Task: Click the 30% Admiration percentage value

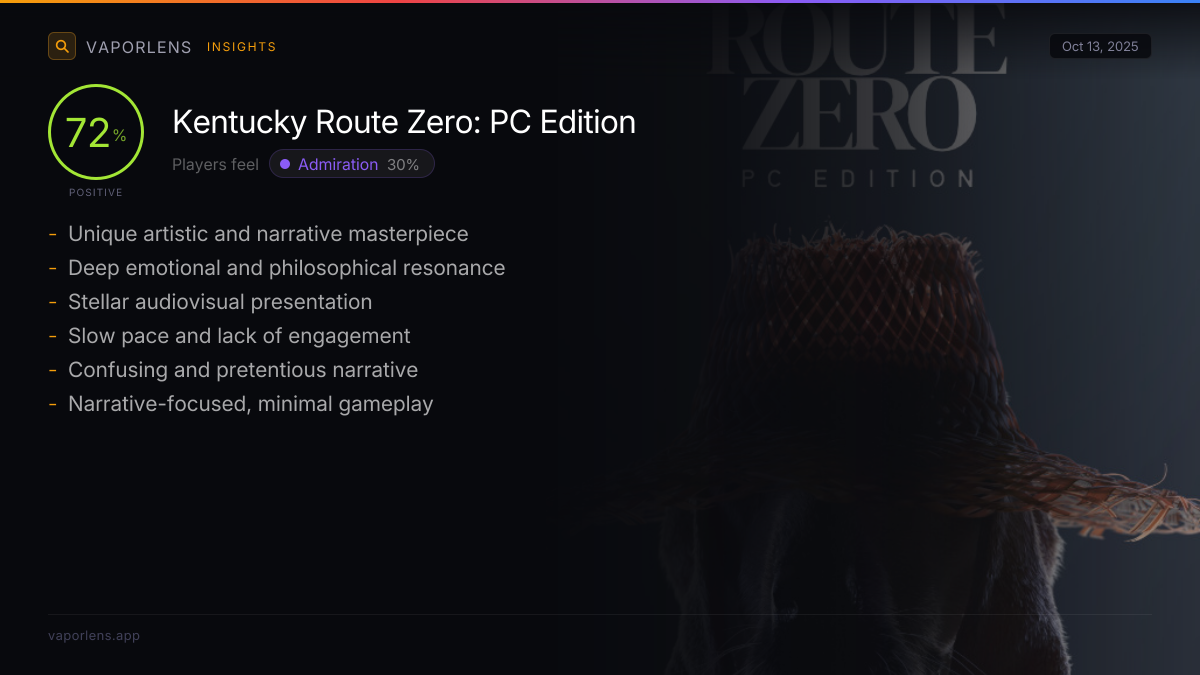Action: coord(403,164)
